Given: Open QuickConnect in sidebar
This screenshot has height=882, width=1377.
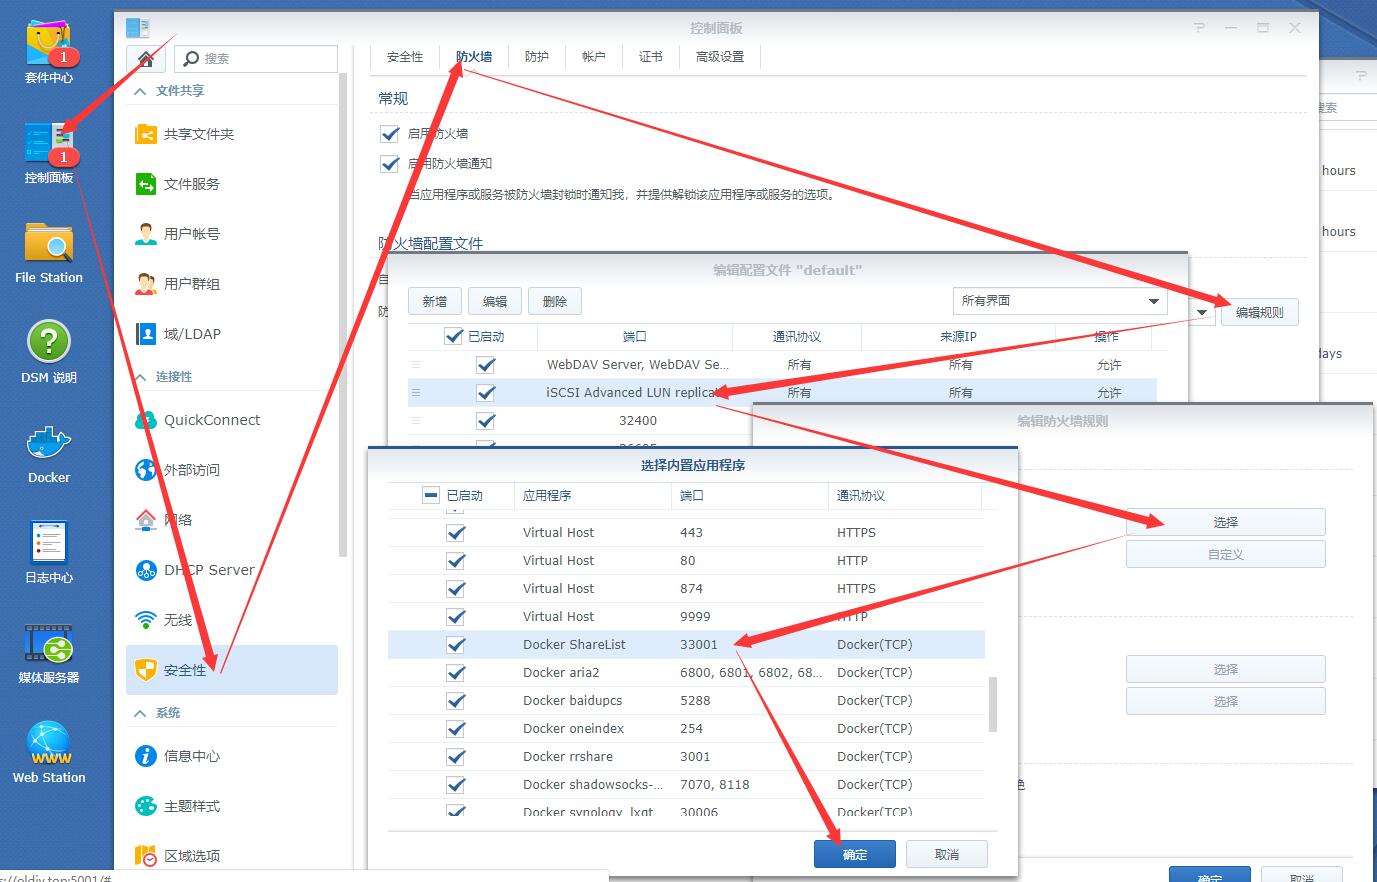Looking at the screenshot, I should pyautogui.click(x=232, y=420).
